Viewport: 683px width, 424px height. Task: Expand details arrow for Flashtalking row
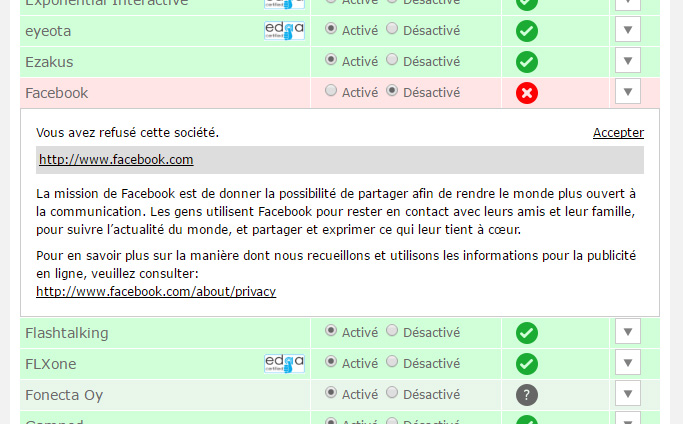[x=628, y=332]
